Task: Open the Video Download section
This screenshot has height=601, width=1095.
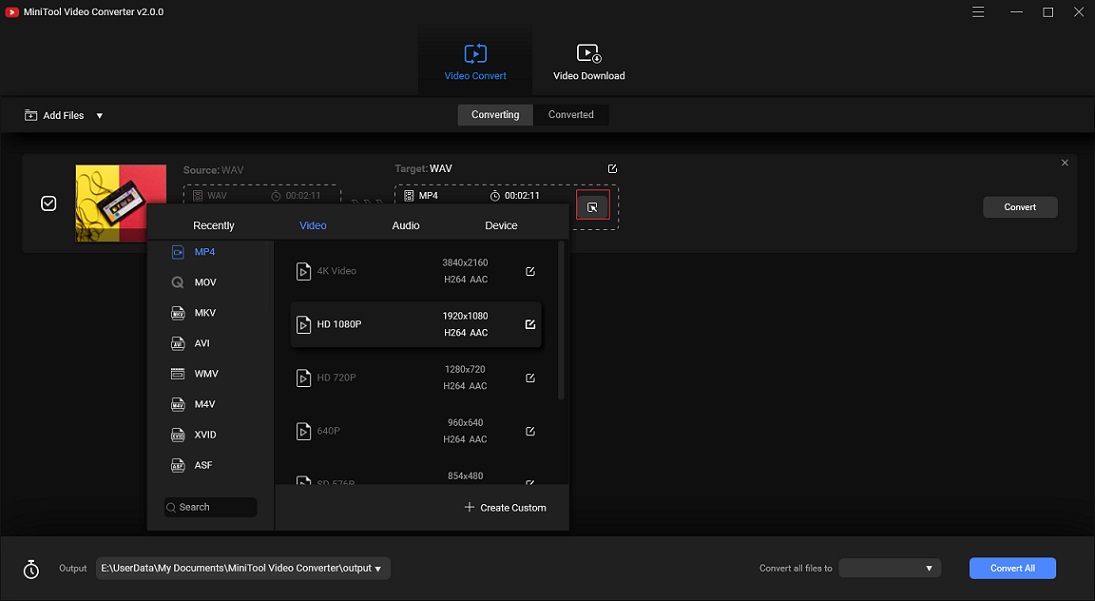Action: point(589,62)
